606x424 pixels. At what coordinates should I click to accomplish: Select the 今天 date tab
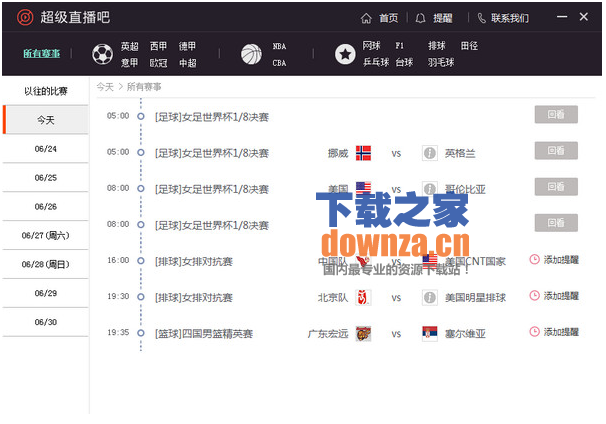pyautogui.click(x=46, y=120)
